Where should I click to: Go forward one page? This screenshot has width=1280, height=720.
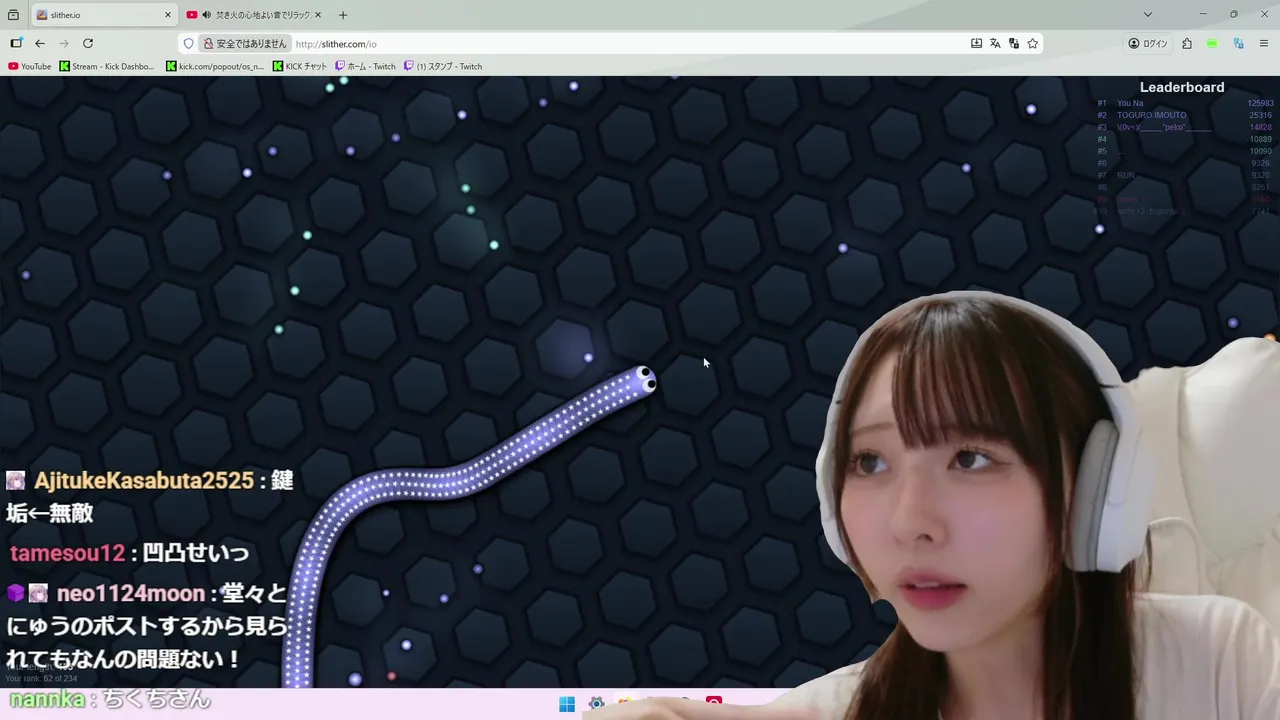pyautogui.click(x=64, y=43)
